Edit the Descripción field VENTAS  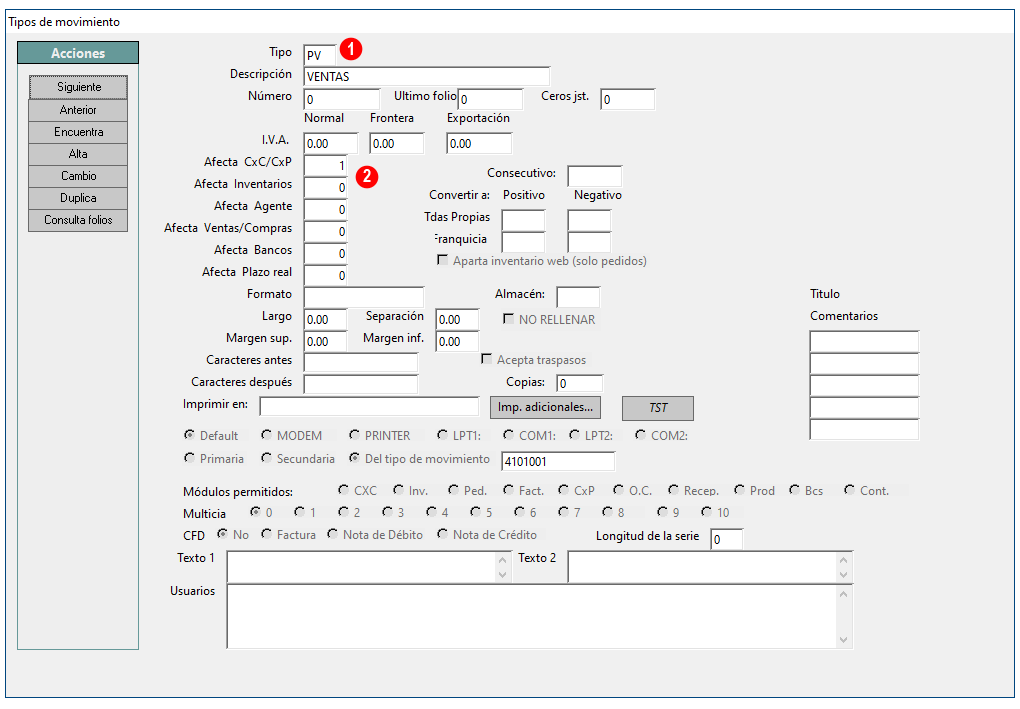coord(427,77)
